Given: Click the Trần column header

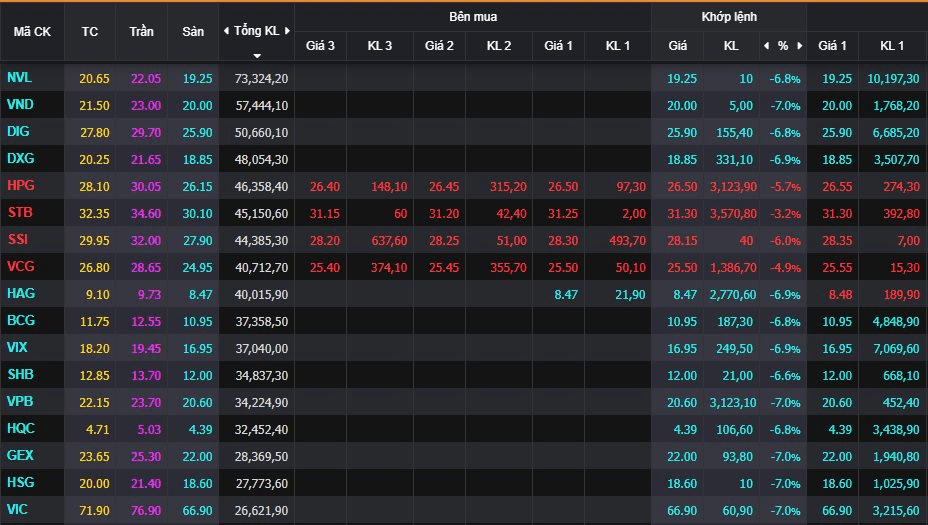Looking at the screenshot, I should (141, 31).
